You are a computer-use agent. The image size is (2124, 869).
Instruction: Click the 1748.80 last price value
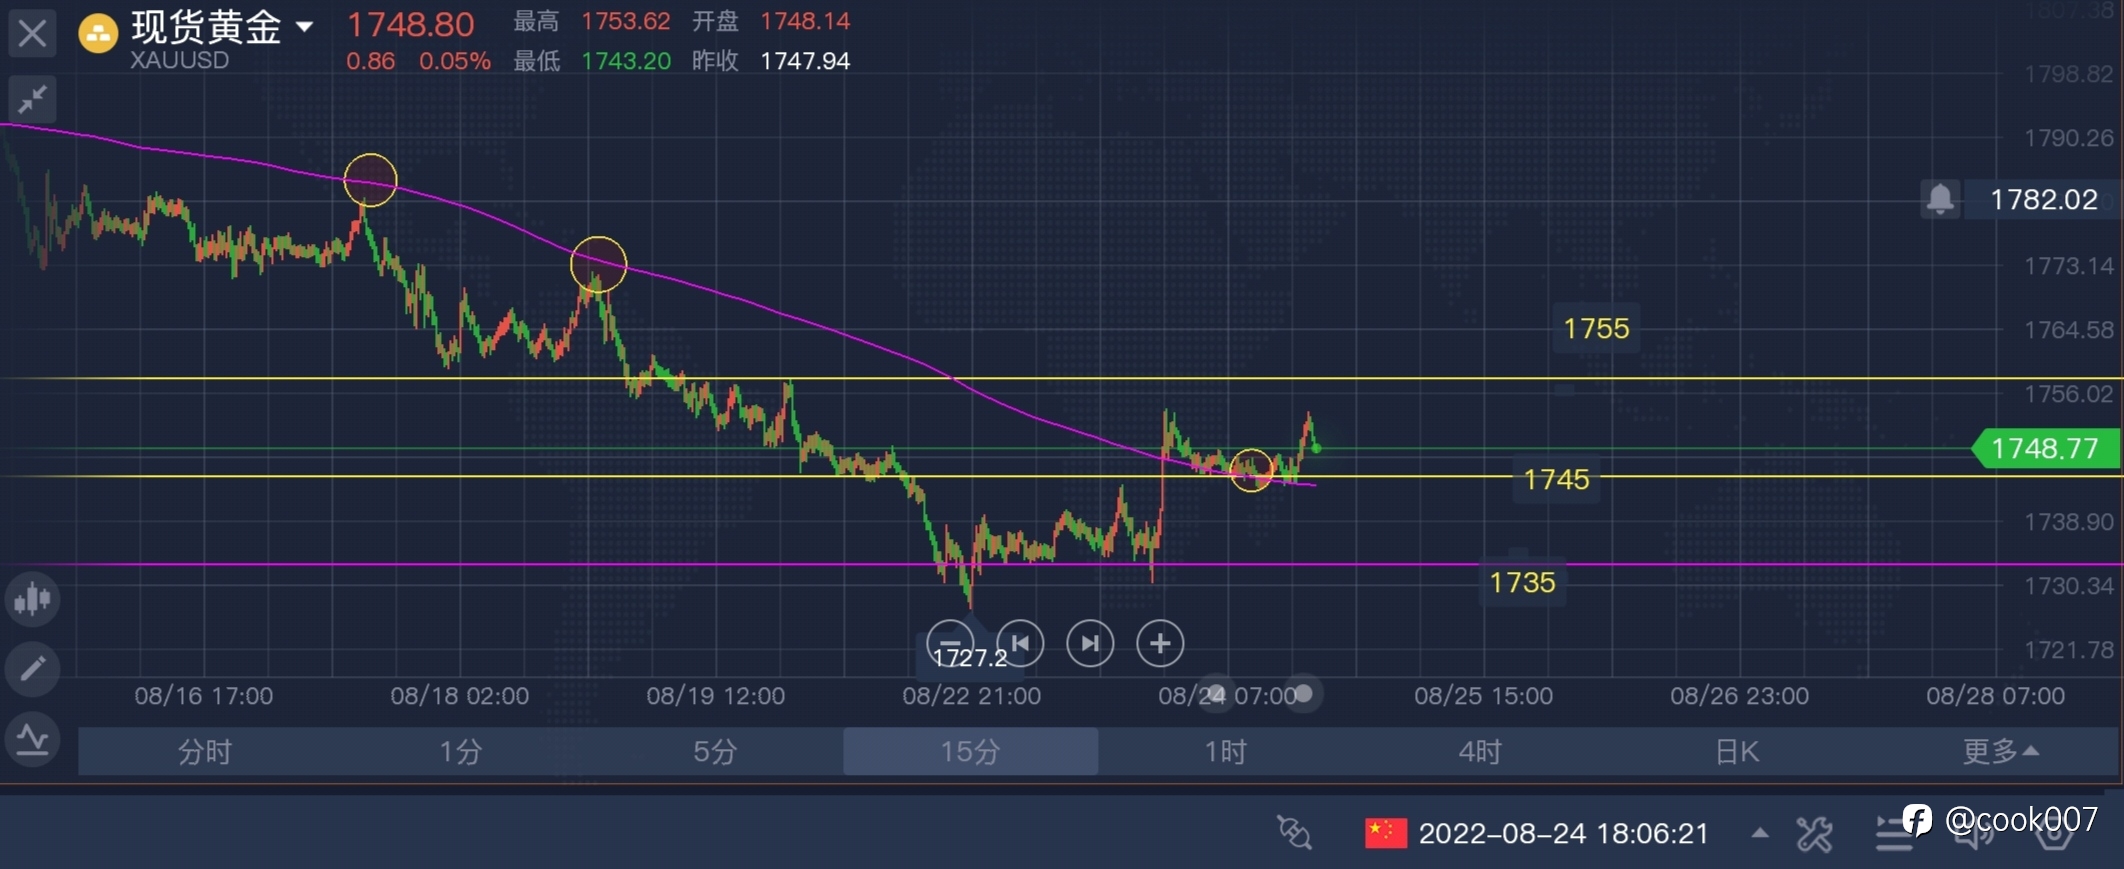click(x=410, y=24)
